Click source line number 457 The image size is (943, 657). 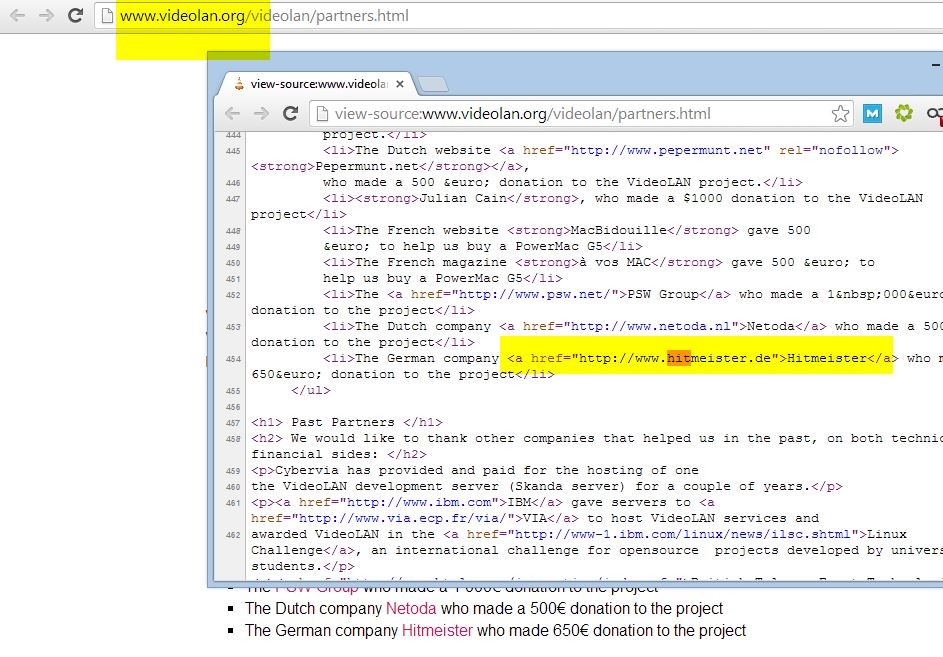pos(233,423)
